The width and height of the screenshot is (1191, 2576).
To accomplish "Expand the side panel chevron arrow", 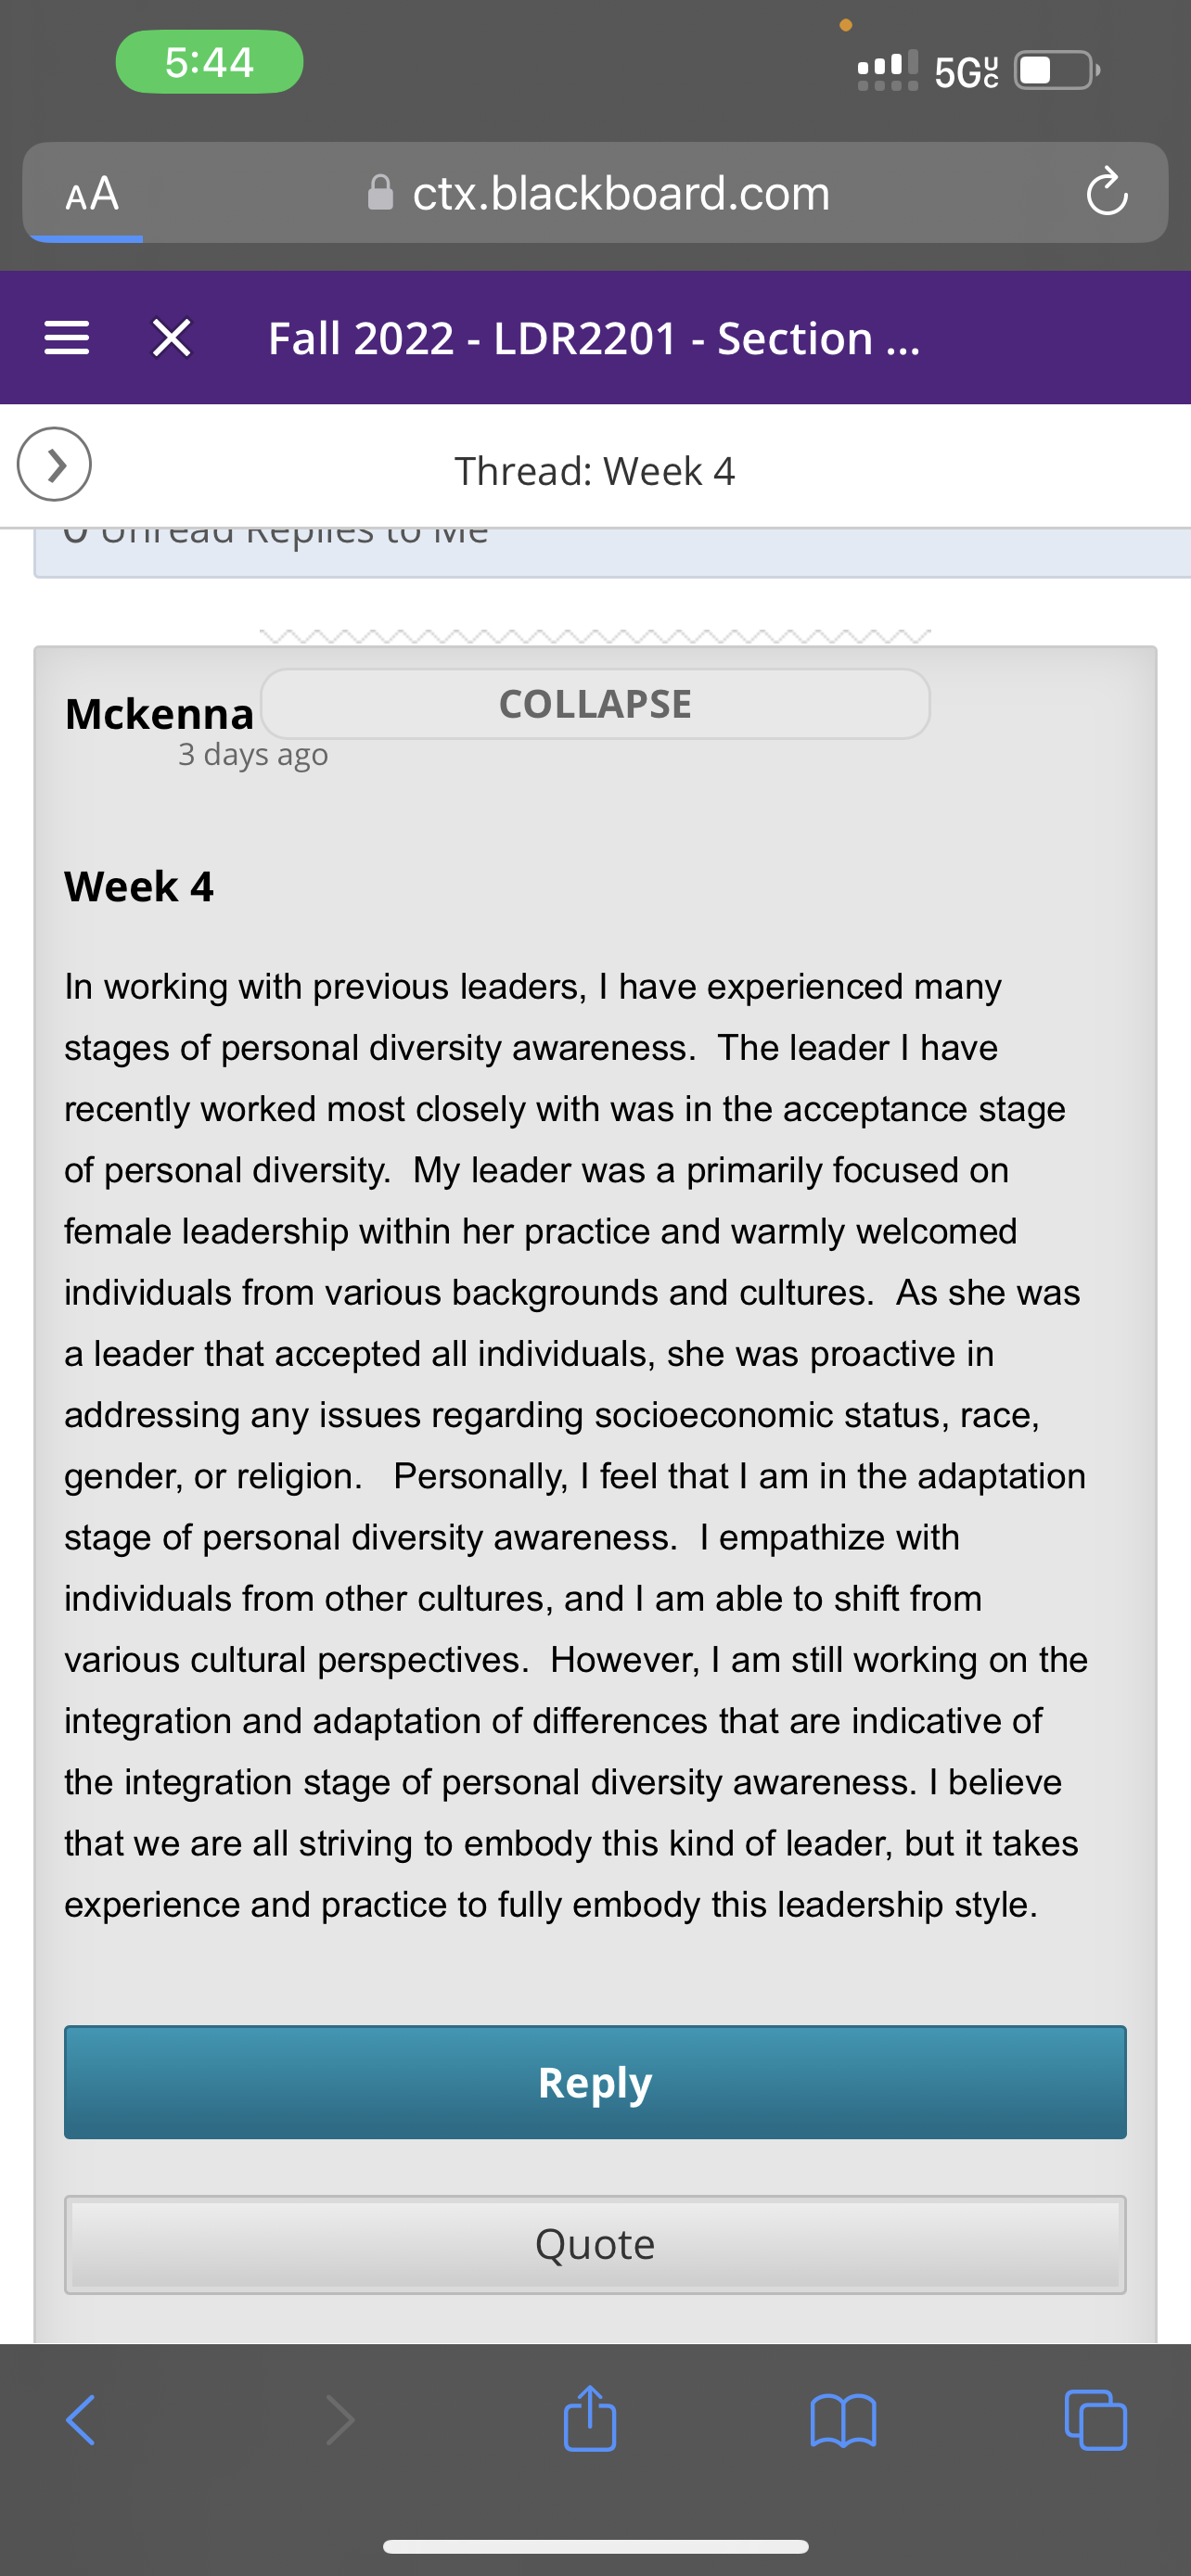I will click(x=54, y=464).
